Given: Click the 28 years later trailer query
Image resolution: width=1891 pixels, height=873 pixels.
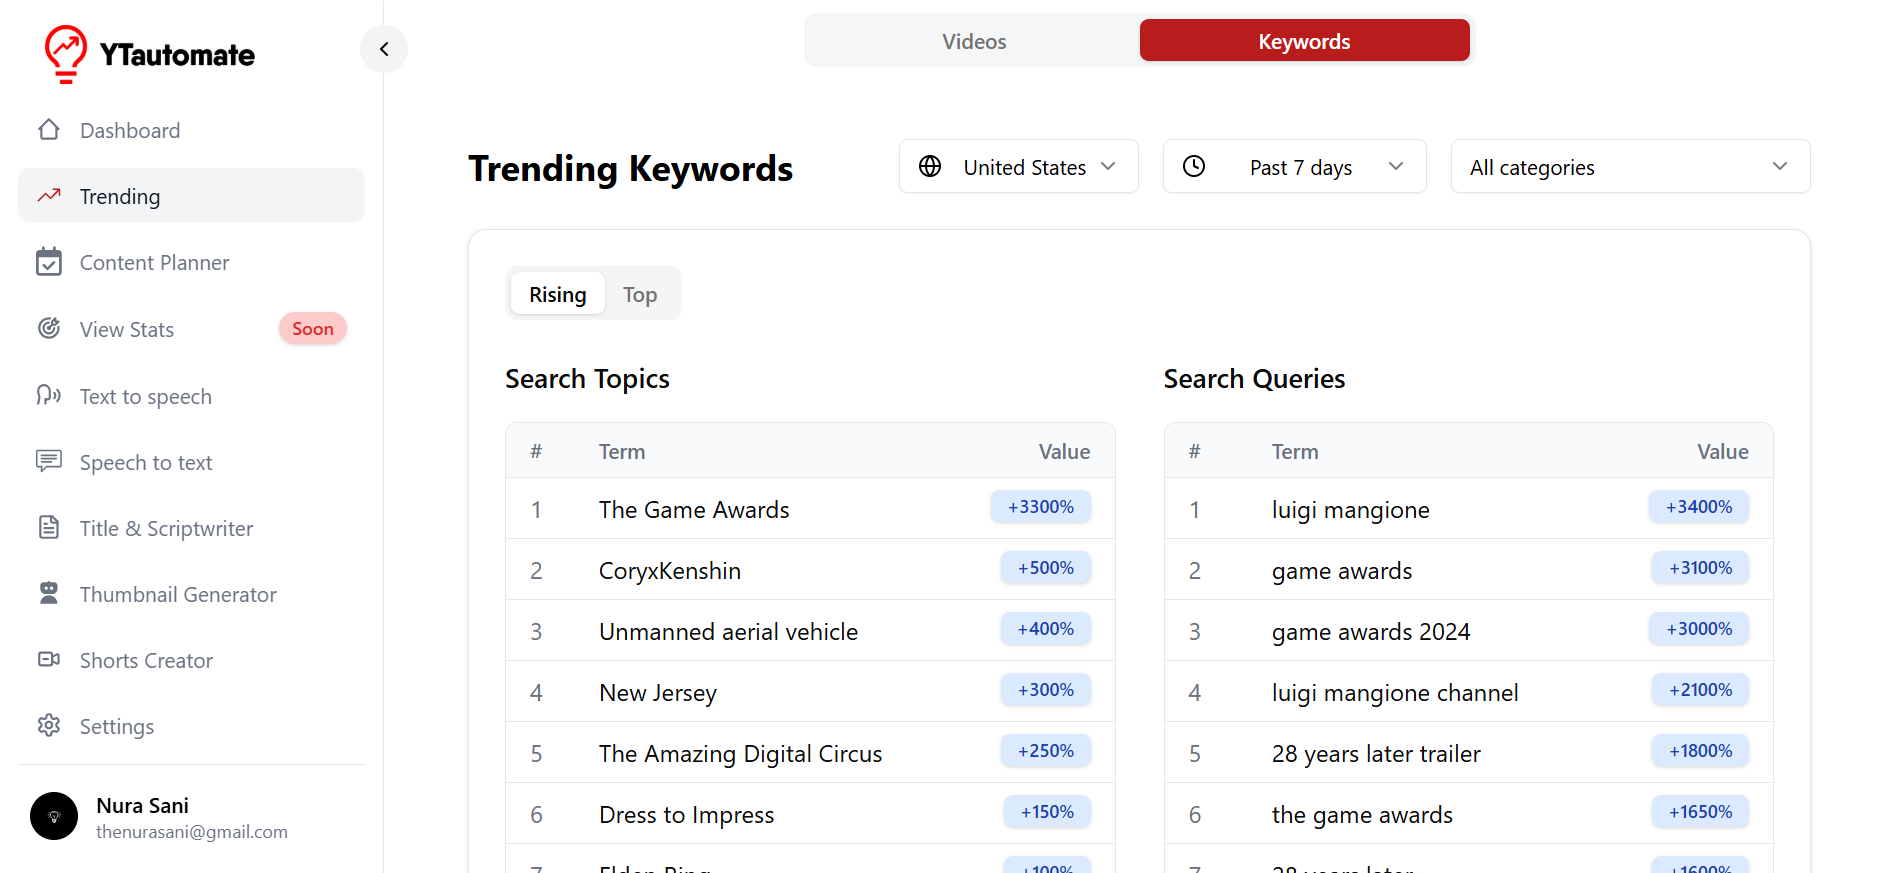Looking at the screenshot, I should (1376, 754).
